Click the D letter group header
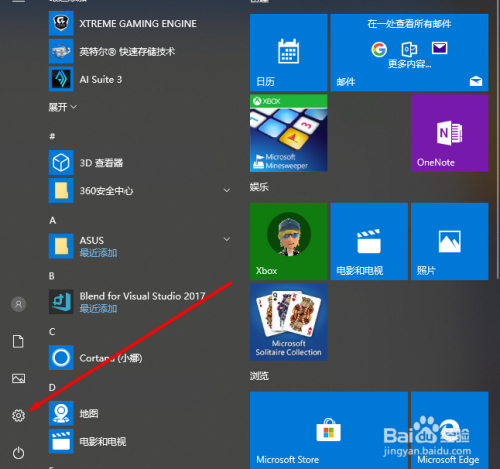 52,387
